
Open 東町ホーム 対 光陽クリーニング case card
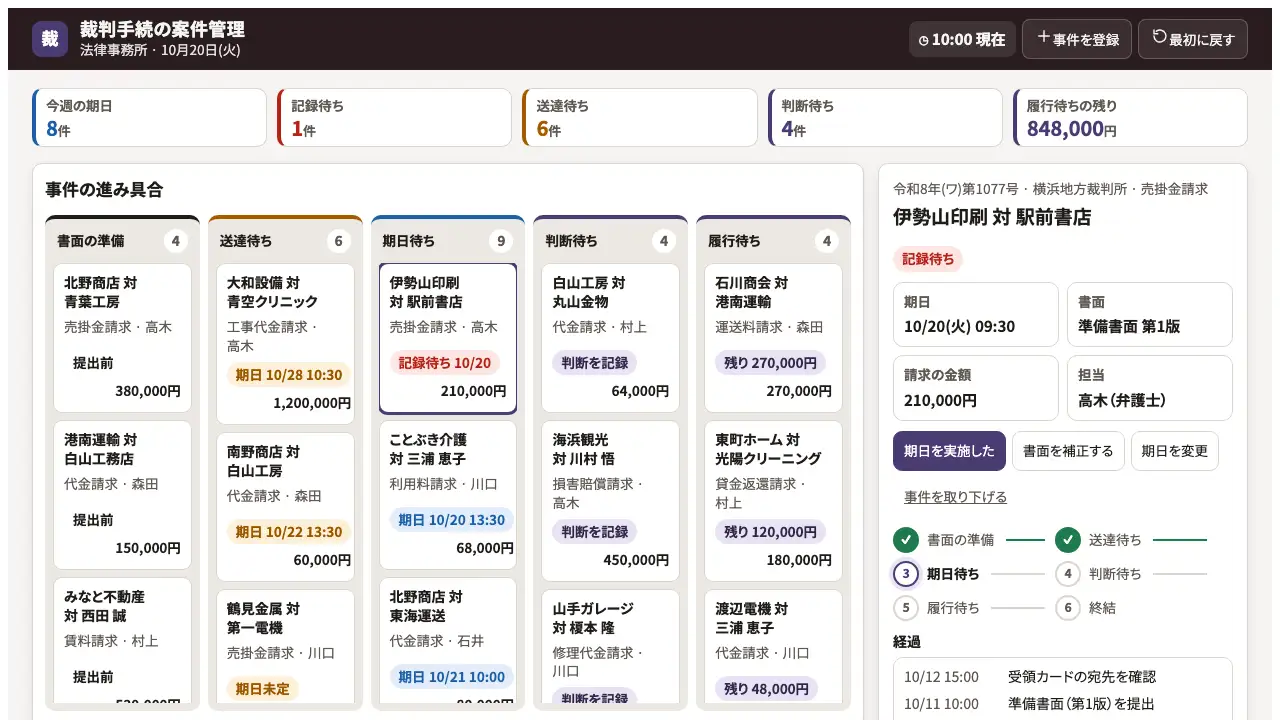pyautogui.click(x=773, y=500)
